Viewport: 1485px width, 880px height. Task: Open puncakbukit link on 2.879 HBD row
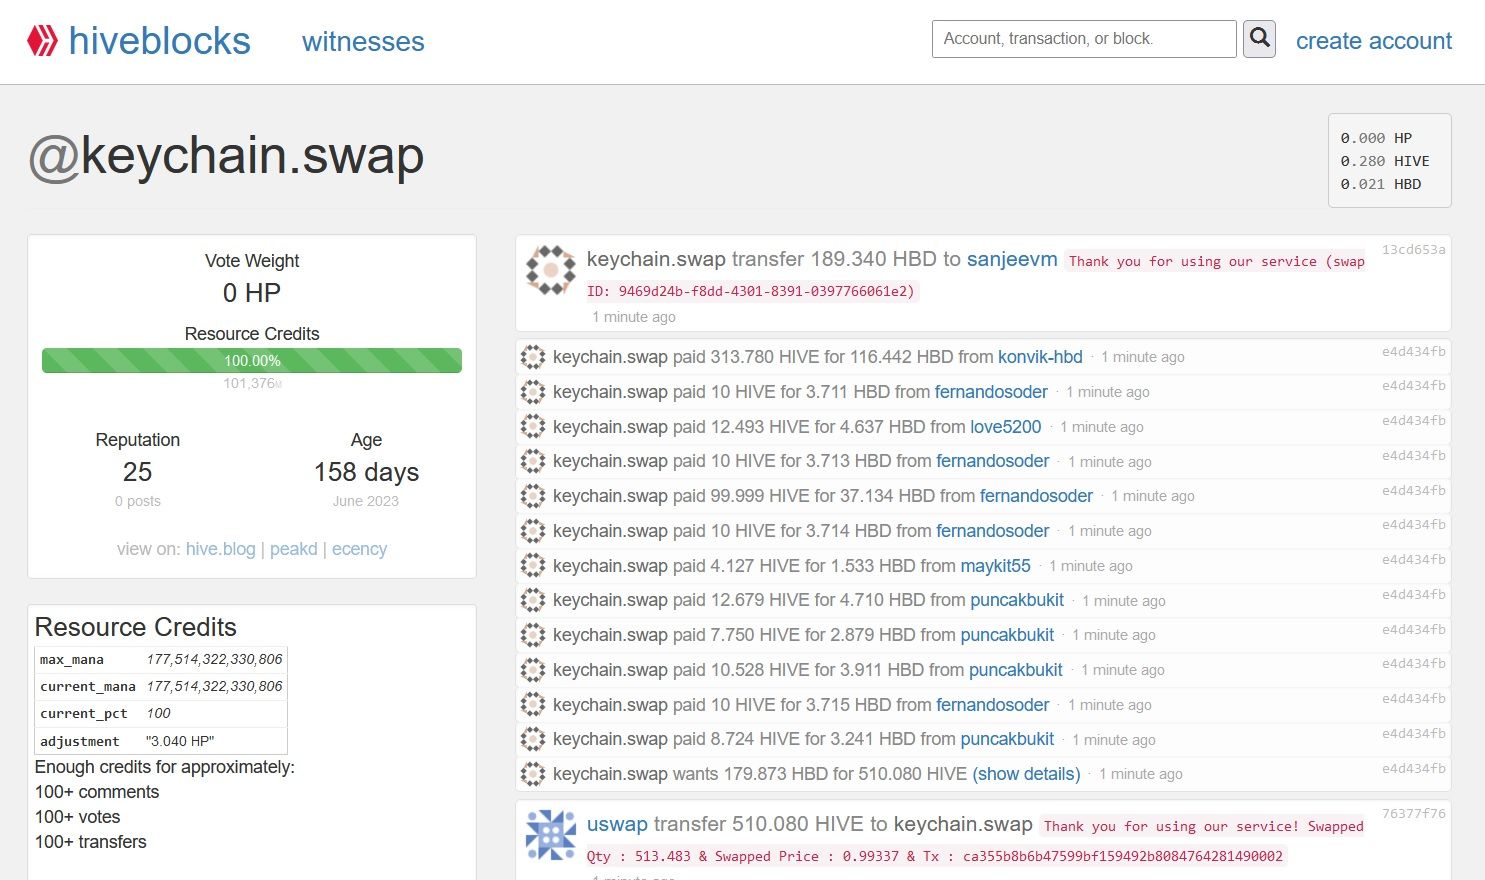point(1007,635)
